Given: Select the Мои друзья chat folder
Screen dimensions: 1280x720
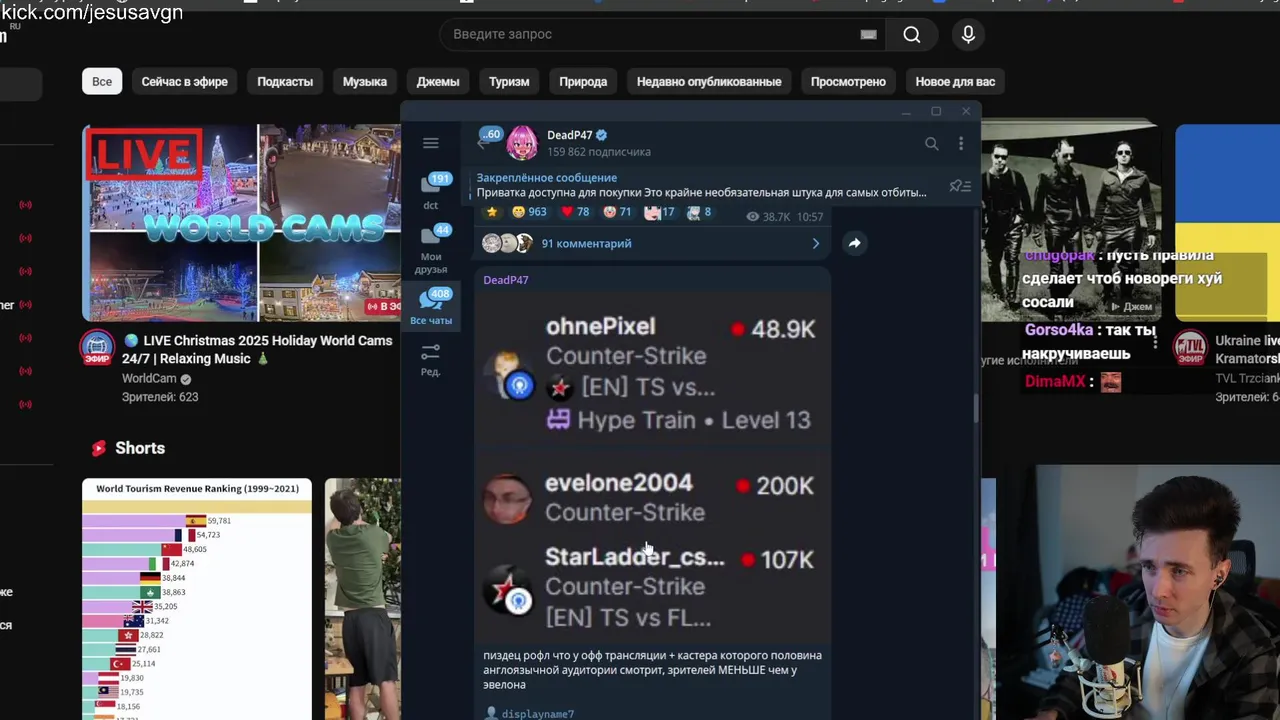Looking at the screenshot, I should [x=431, y=249].
